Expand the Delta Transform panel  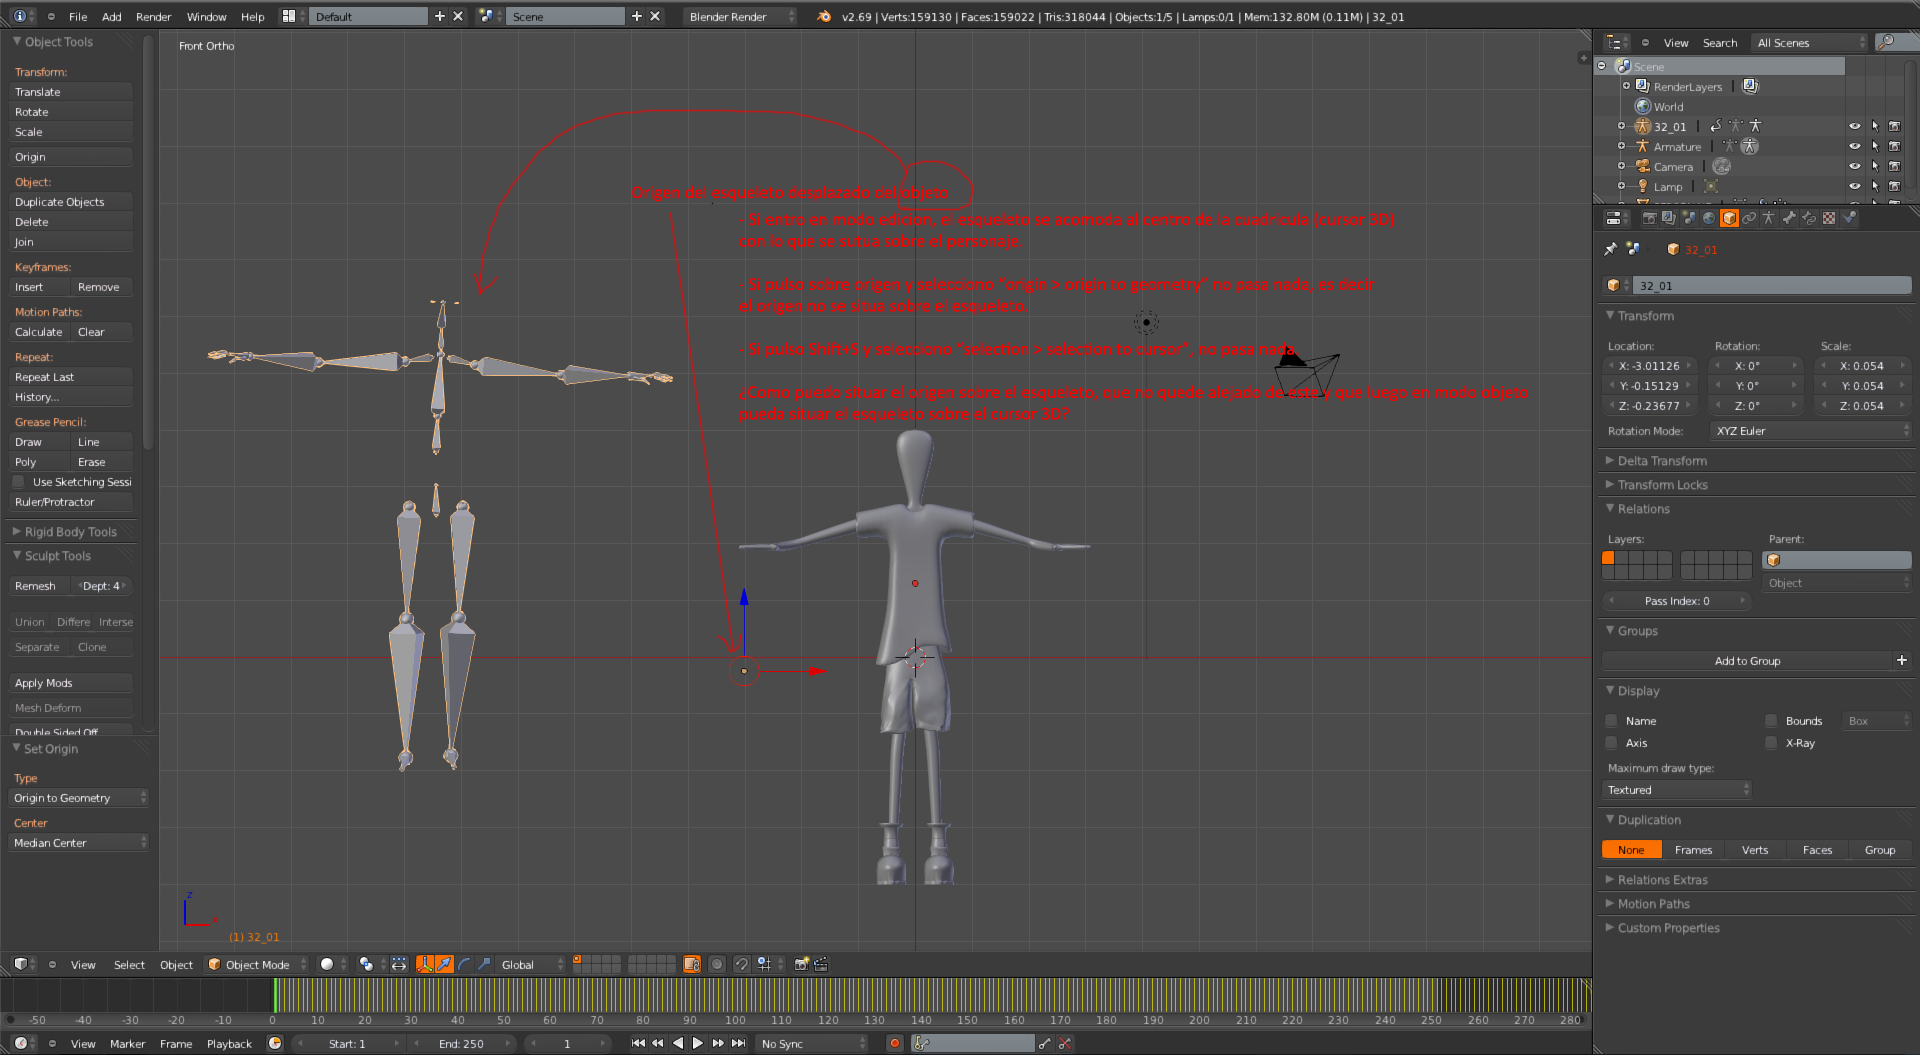tap(1662, 461)
